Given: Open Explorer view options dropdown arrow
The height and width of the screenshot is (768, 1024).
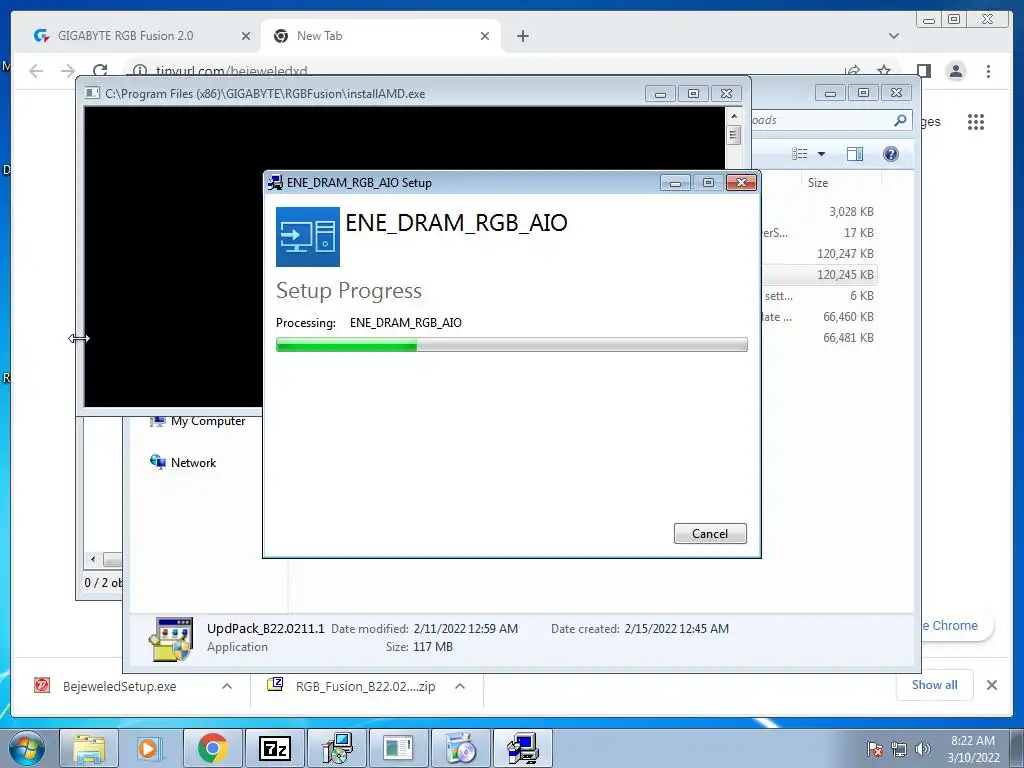Looking at the screenshot, I should point(822,154).
